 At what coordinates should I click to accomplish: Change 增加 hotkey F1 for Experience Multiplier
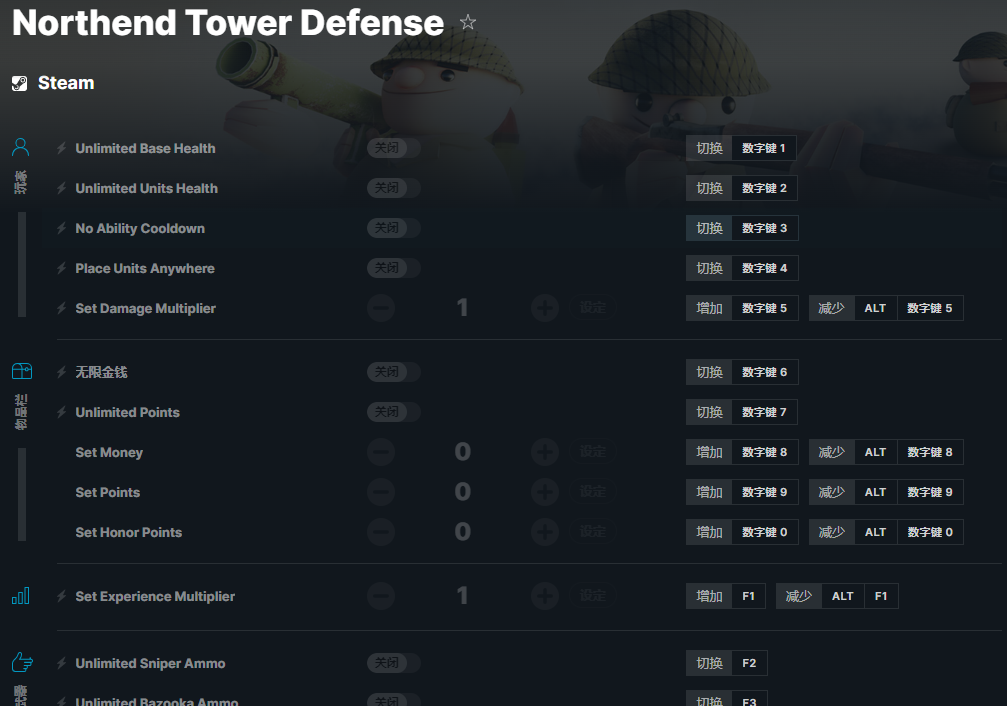click(726, 596)
